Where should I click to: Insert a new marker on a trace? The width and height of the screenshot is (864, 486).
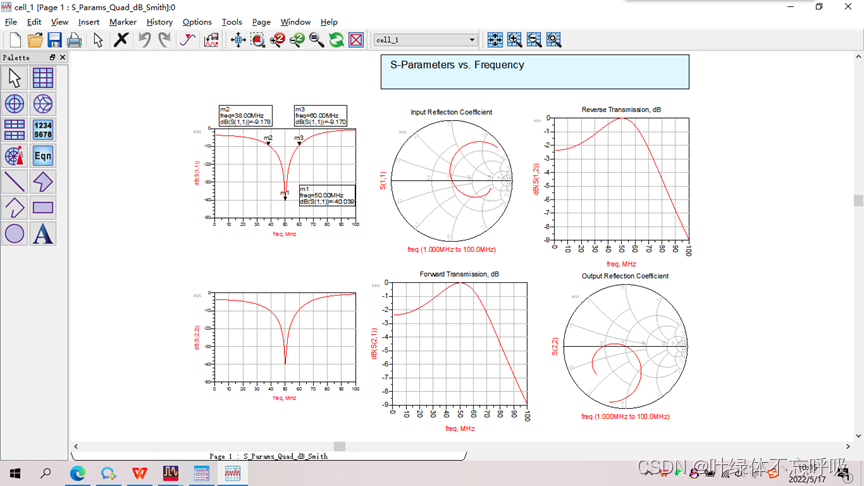187,40
